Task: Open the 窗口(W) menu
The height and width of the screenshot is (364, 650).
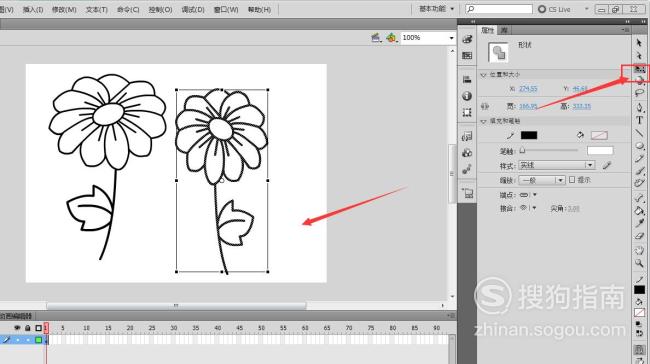Action: 226,9
